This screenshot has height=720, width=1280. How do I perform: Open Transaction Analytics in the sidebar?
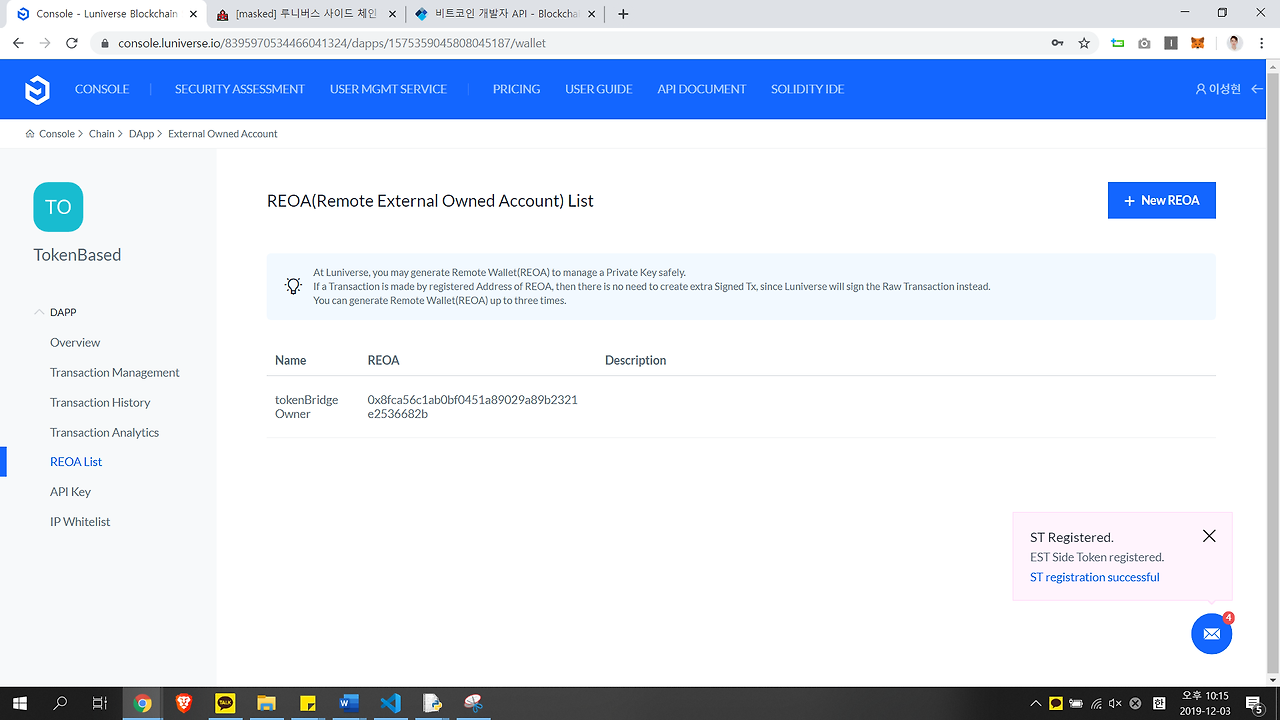[105, 432]
